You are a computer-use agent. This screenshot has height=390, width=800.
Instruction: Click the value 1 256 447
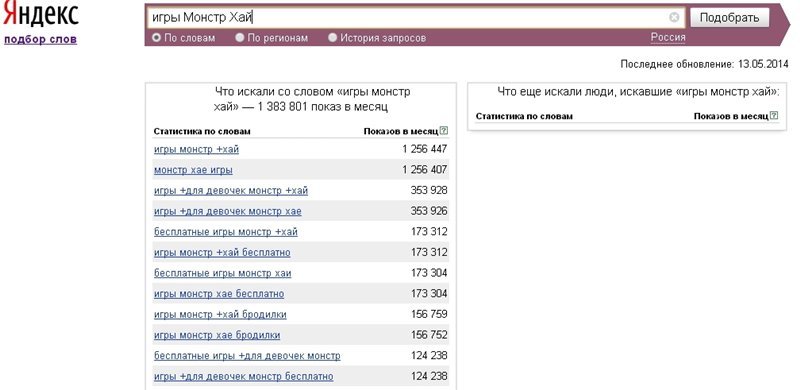[424, 149]
